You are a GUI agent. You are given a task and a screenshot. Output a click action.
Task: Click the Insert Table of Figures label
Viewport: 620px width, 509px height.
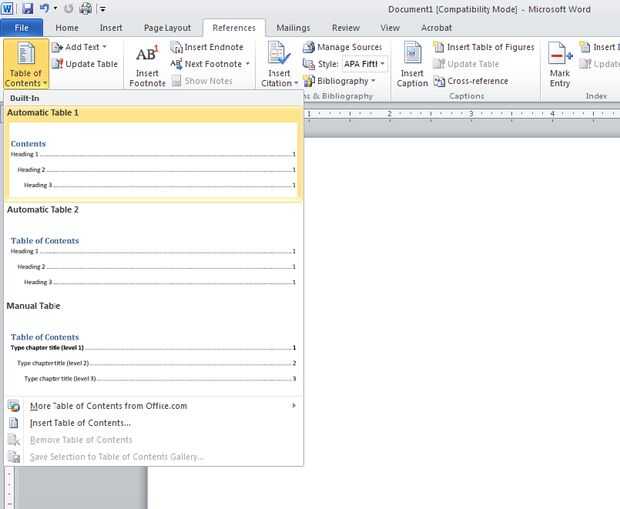click(491, 47)
